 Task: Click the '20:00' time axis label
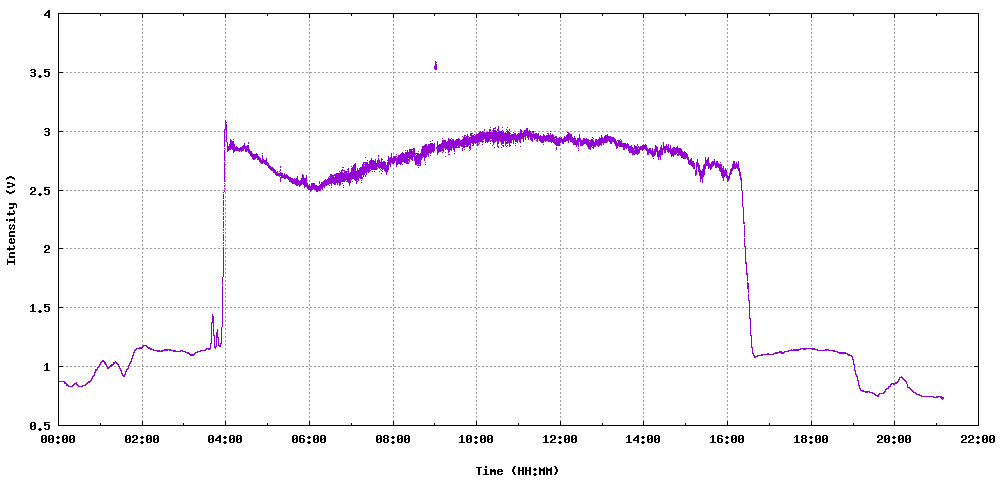click(x=894, y=439)
